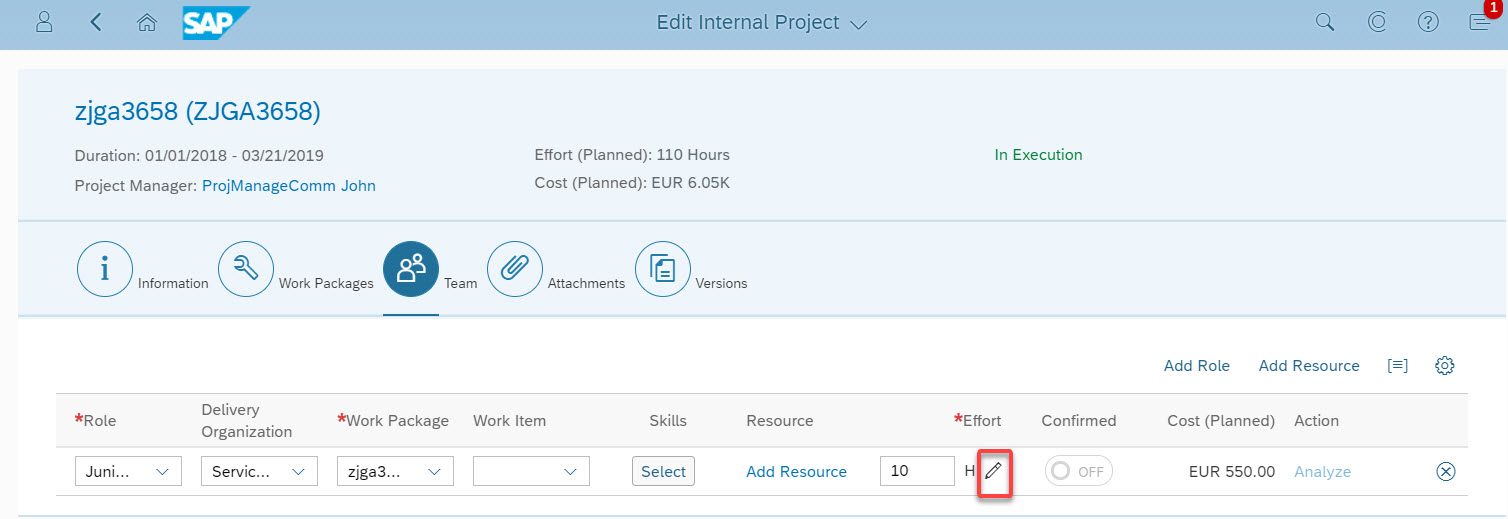Toggle the Confirmed switch on
1508x519 pixels.
tap(1079, 471)
